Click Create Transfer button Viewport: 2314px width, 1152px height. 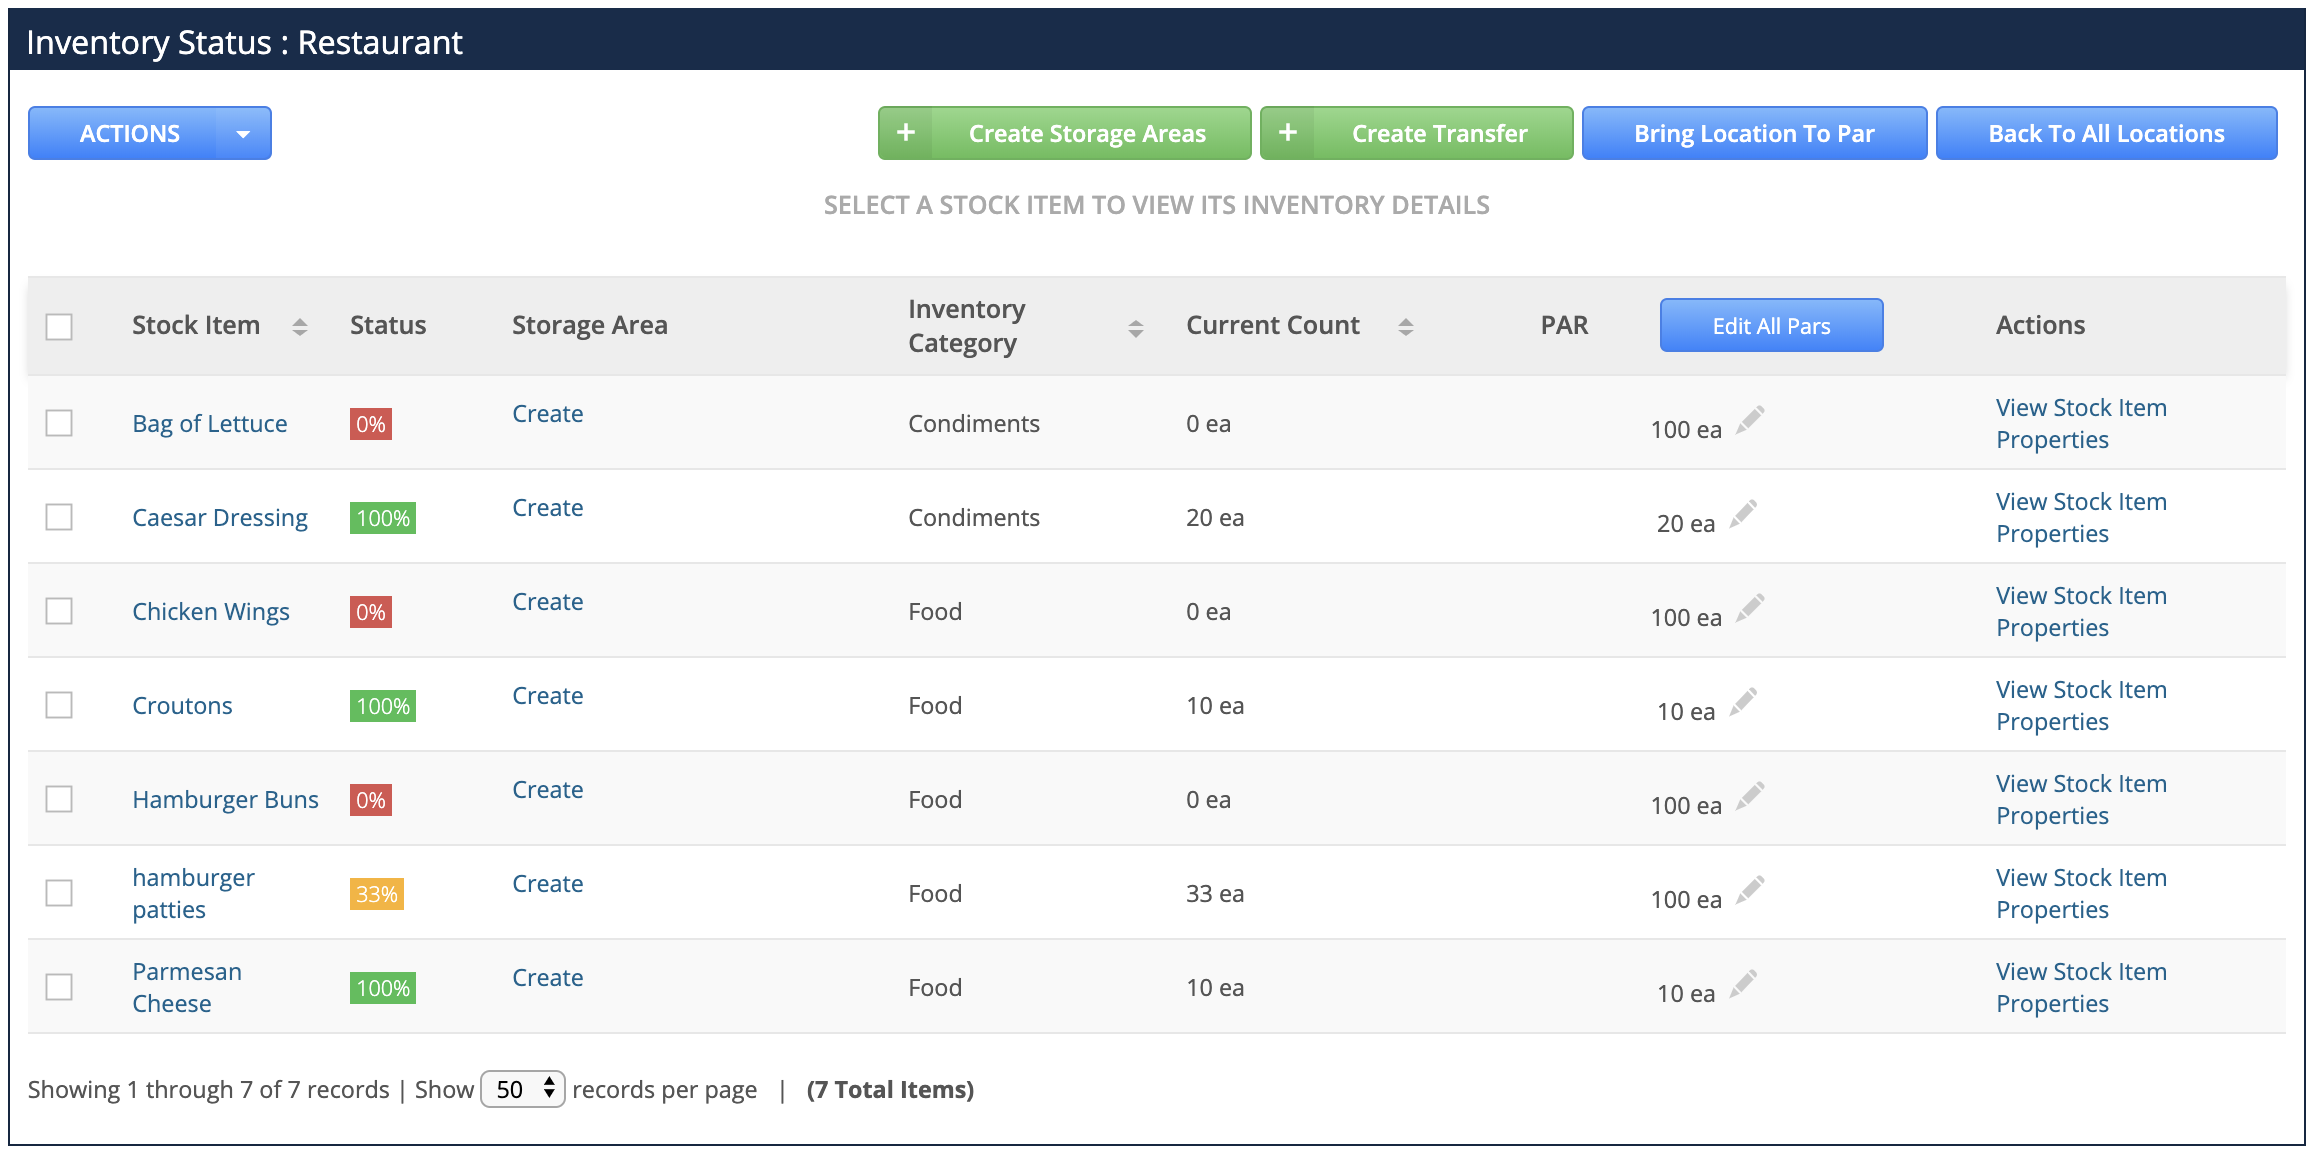pos(1416,133)
